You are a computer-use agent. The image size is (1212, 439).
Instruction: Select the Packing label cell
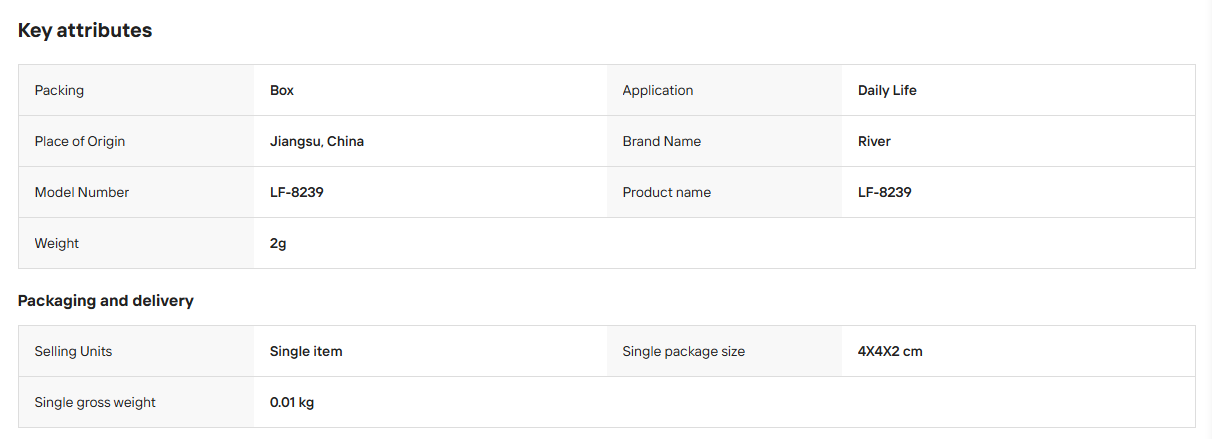tap(136, 90)
